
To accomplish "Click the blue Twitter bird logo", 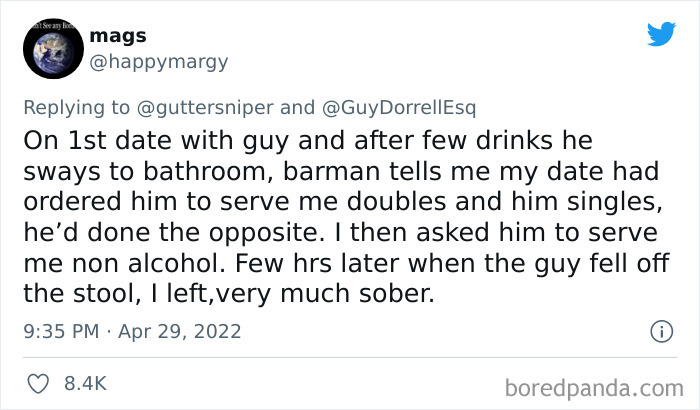I will tap(660, 35).
